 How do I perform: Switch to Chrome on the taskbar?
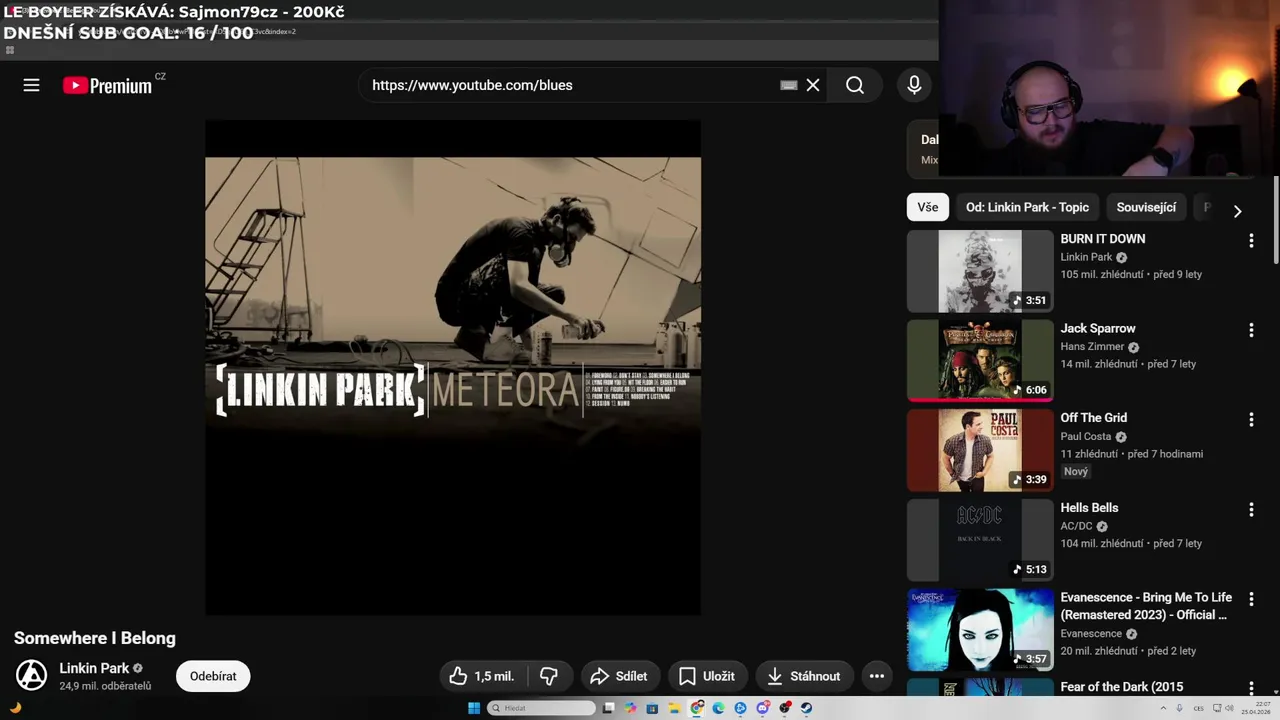[x=696, y=708]
